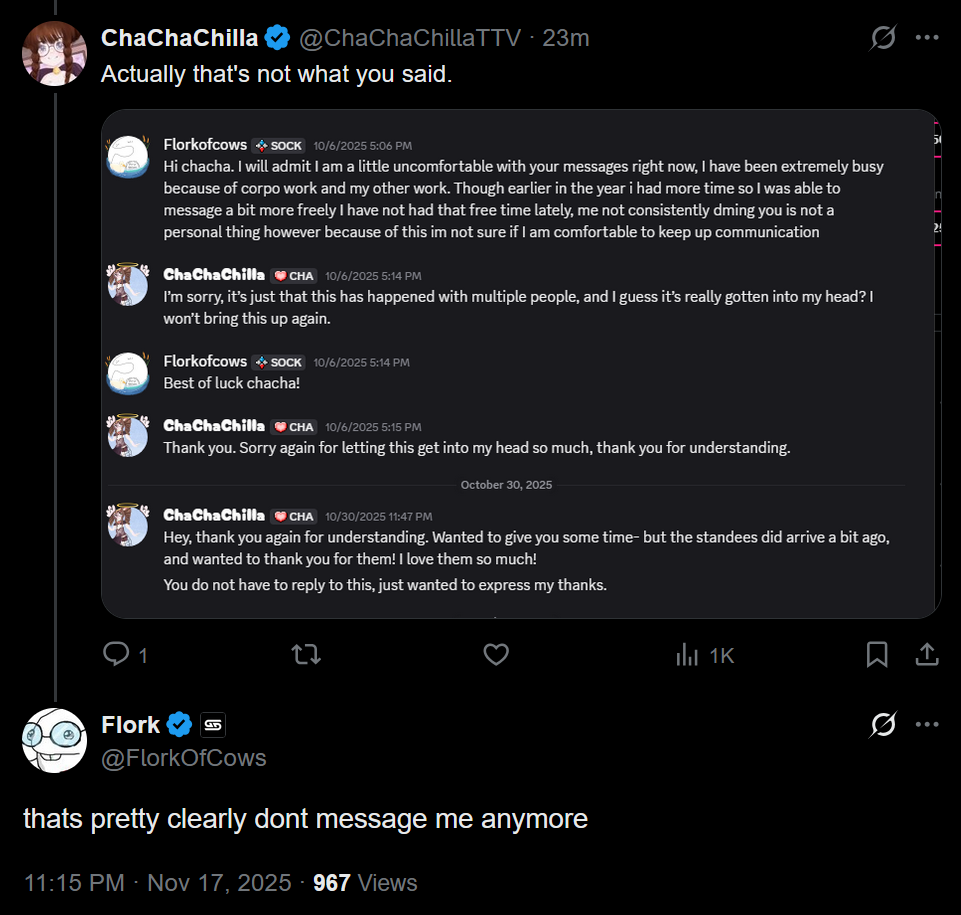Share ChaChaChilla's tweet

click(x=926, y=655)
